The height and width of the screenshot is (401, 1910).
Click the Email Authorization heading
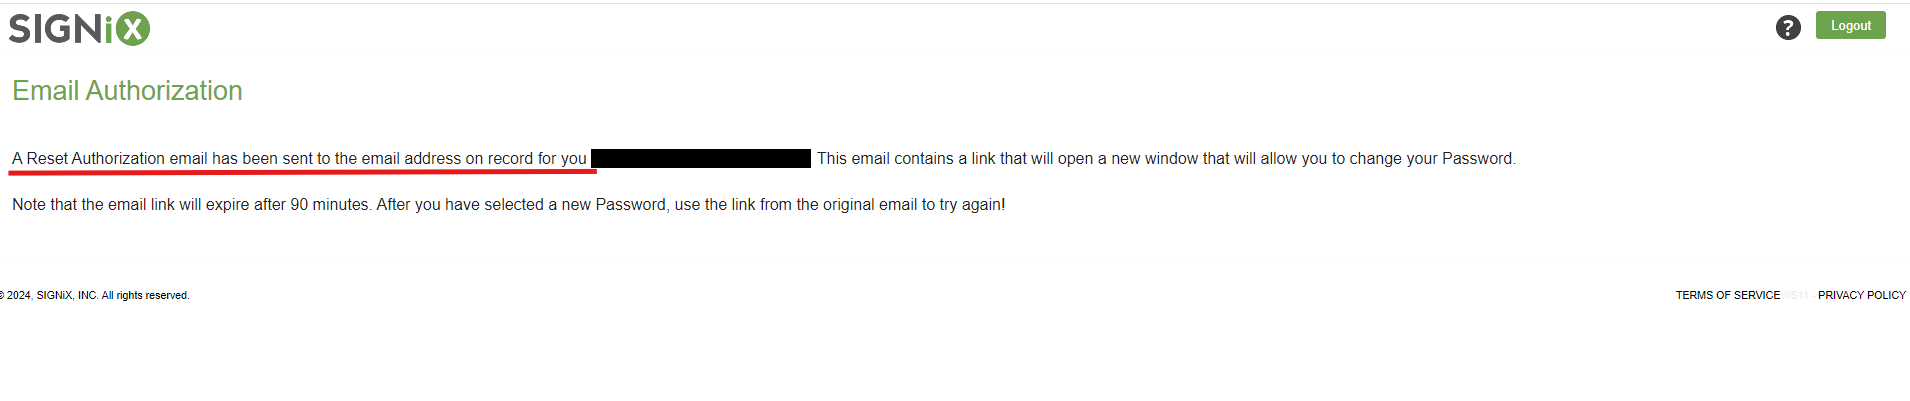click(127, 91)
